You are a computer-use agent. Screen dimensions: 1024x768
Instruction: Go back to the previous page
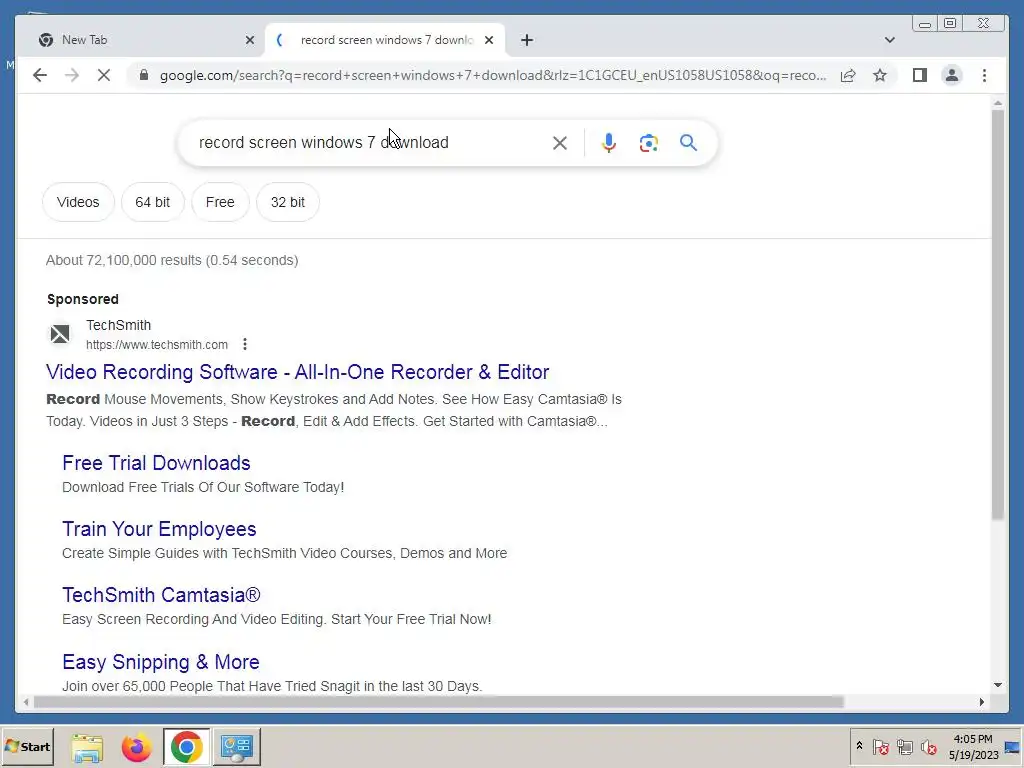pyautogui.click(x=40, y=75)
